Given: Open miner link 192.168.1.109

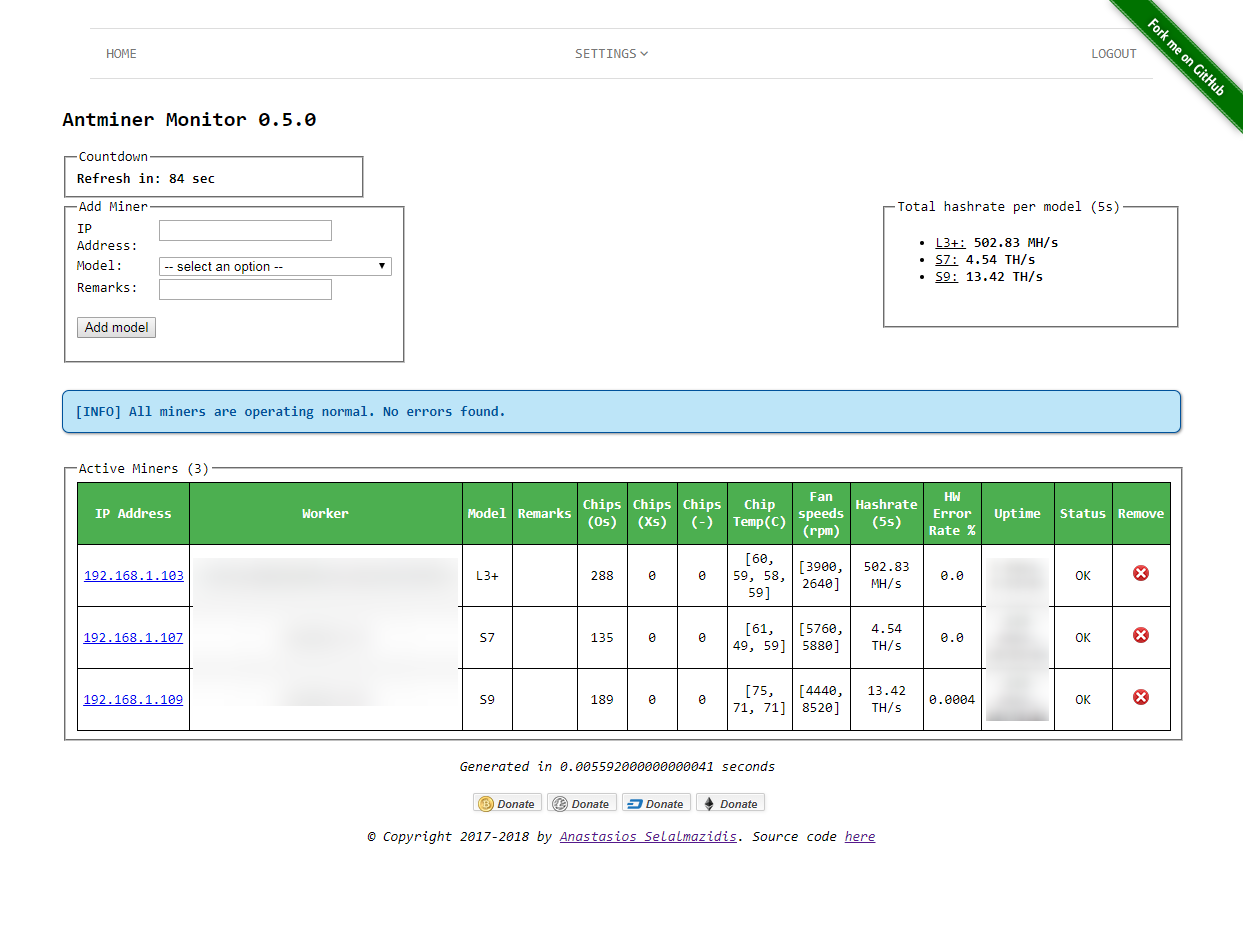Looking at the screenshot, I should tap(133, 699).
